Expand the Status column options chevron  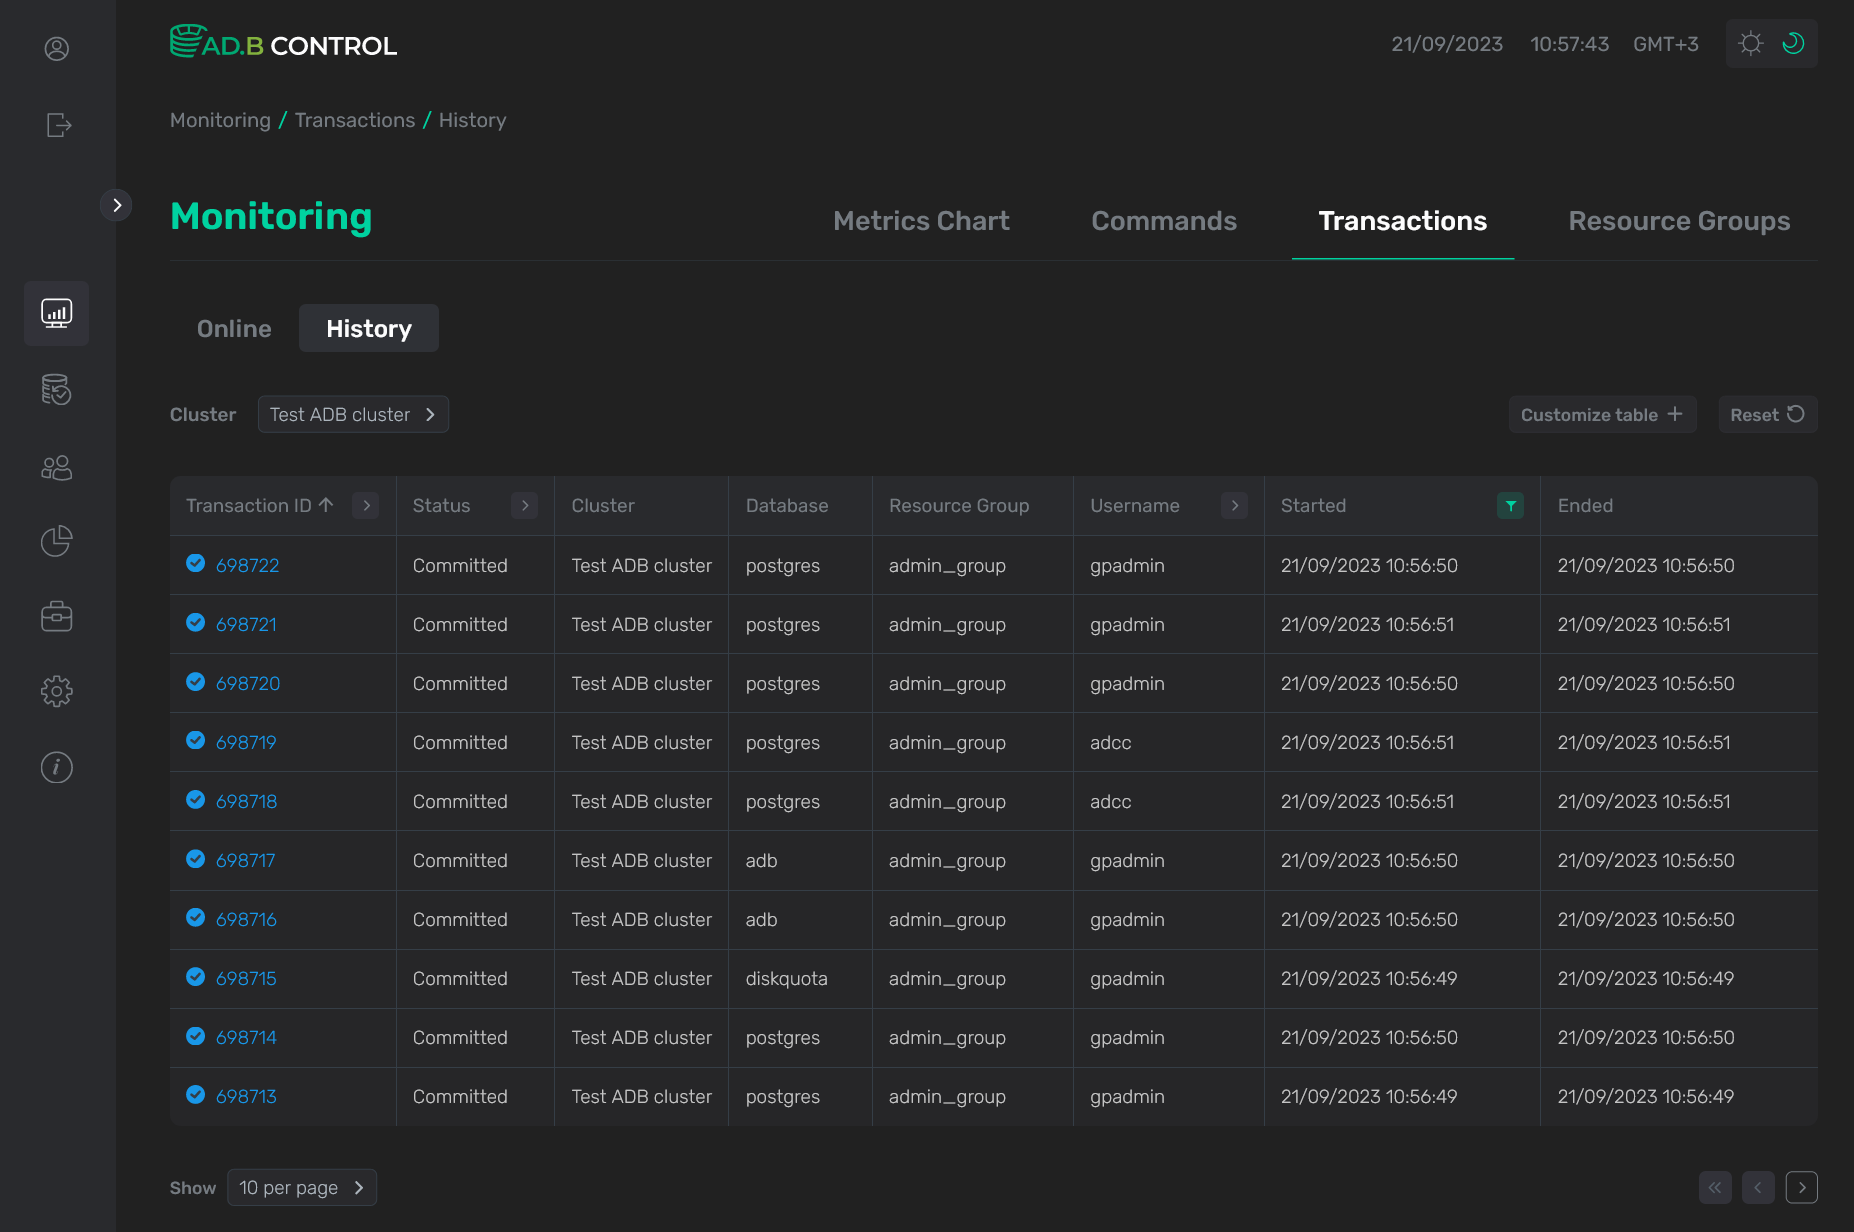524,505
